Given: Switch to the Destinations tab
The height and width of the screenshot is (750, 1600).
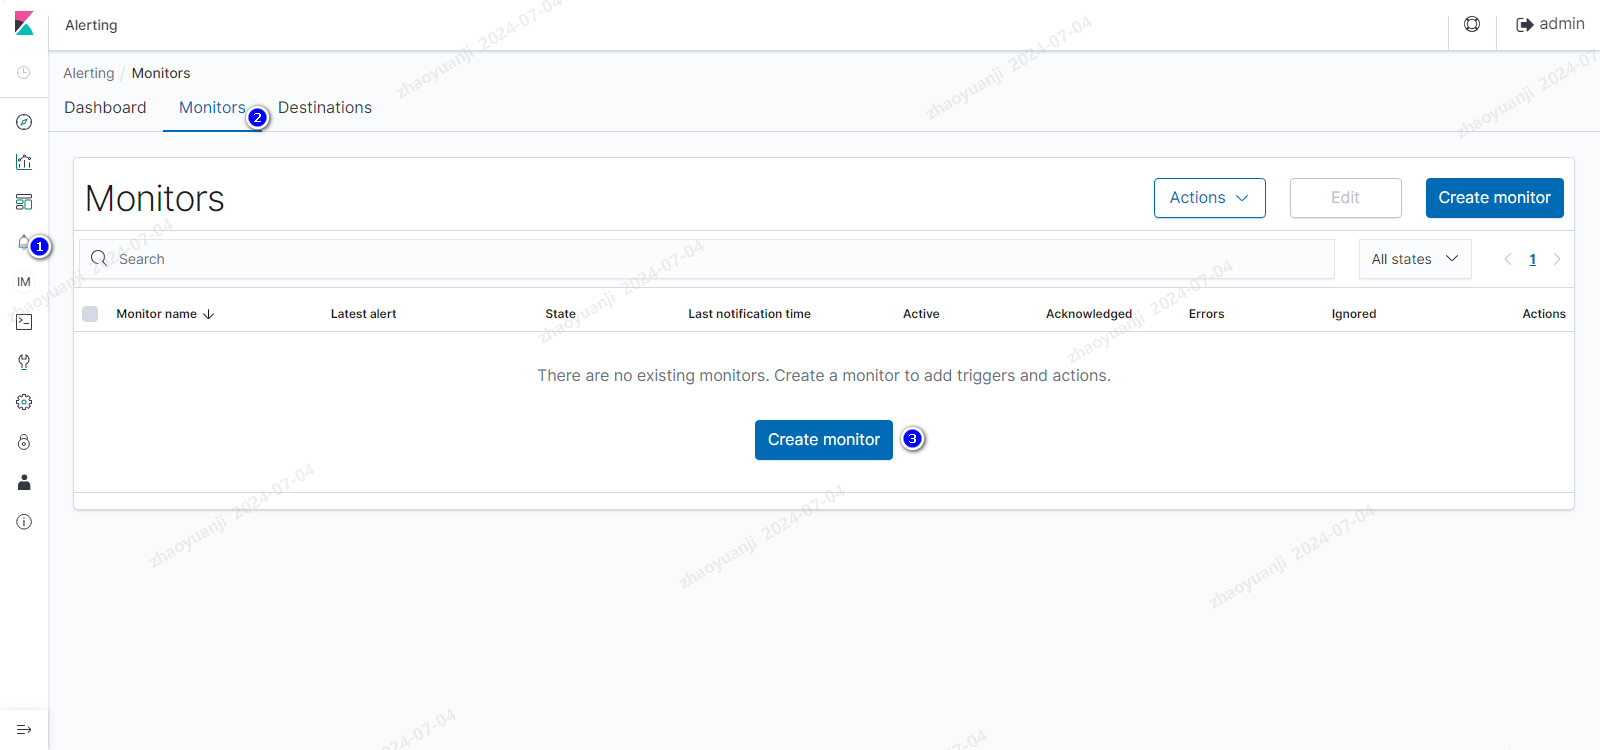Looking at the screenshot, I should point(325,108).
